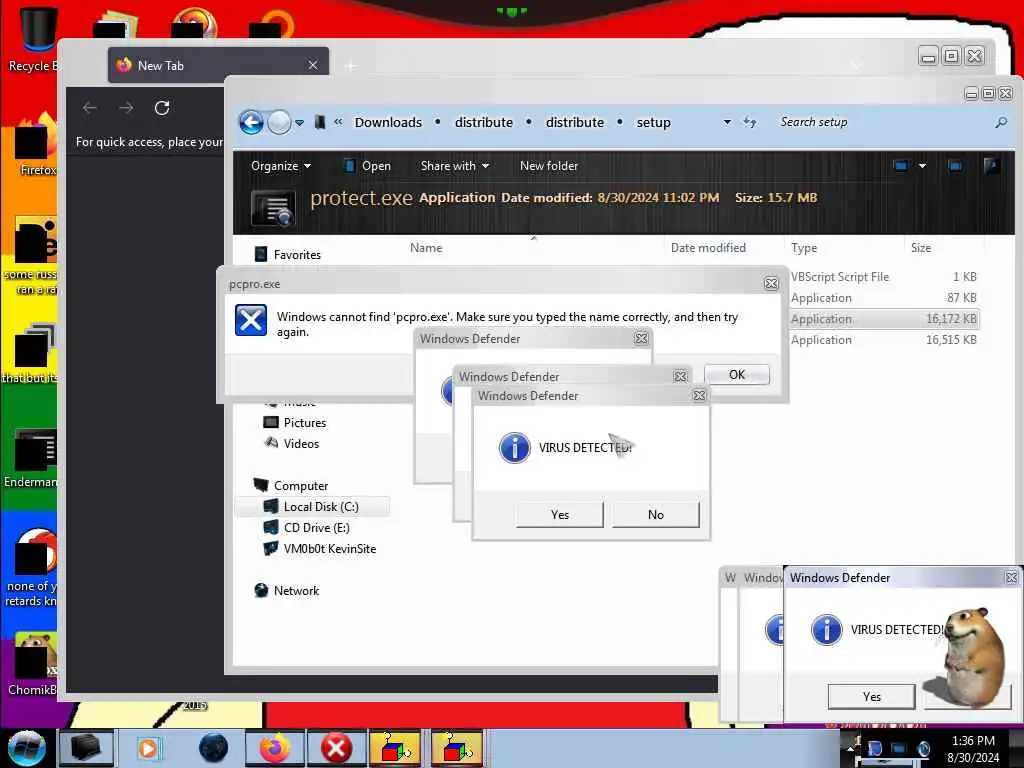Click the refresh icon in address bar
Image resolution: width=1024 pixels, height=768 pixels.
point(750,122)
